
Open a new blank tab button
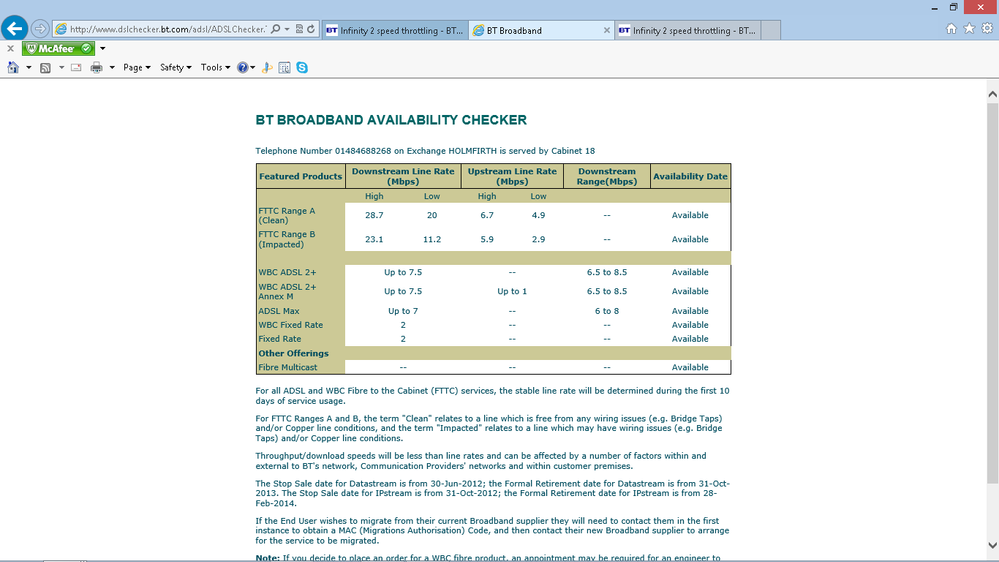point(771,30)
